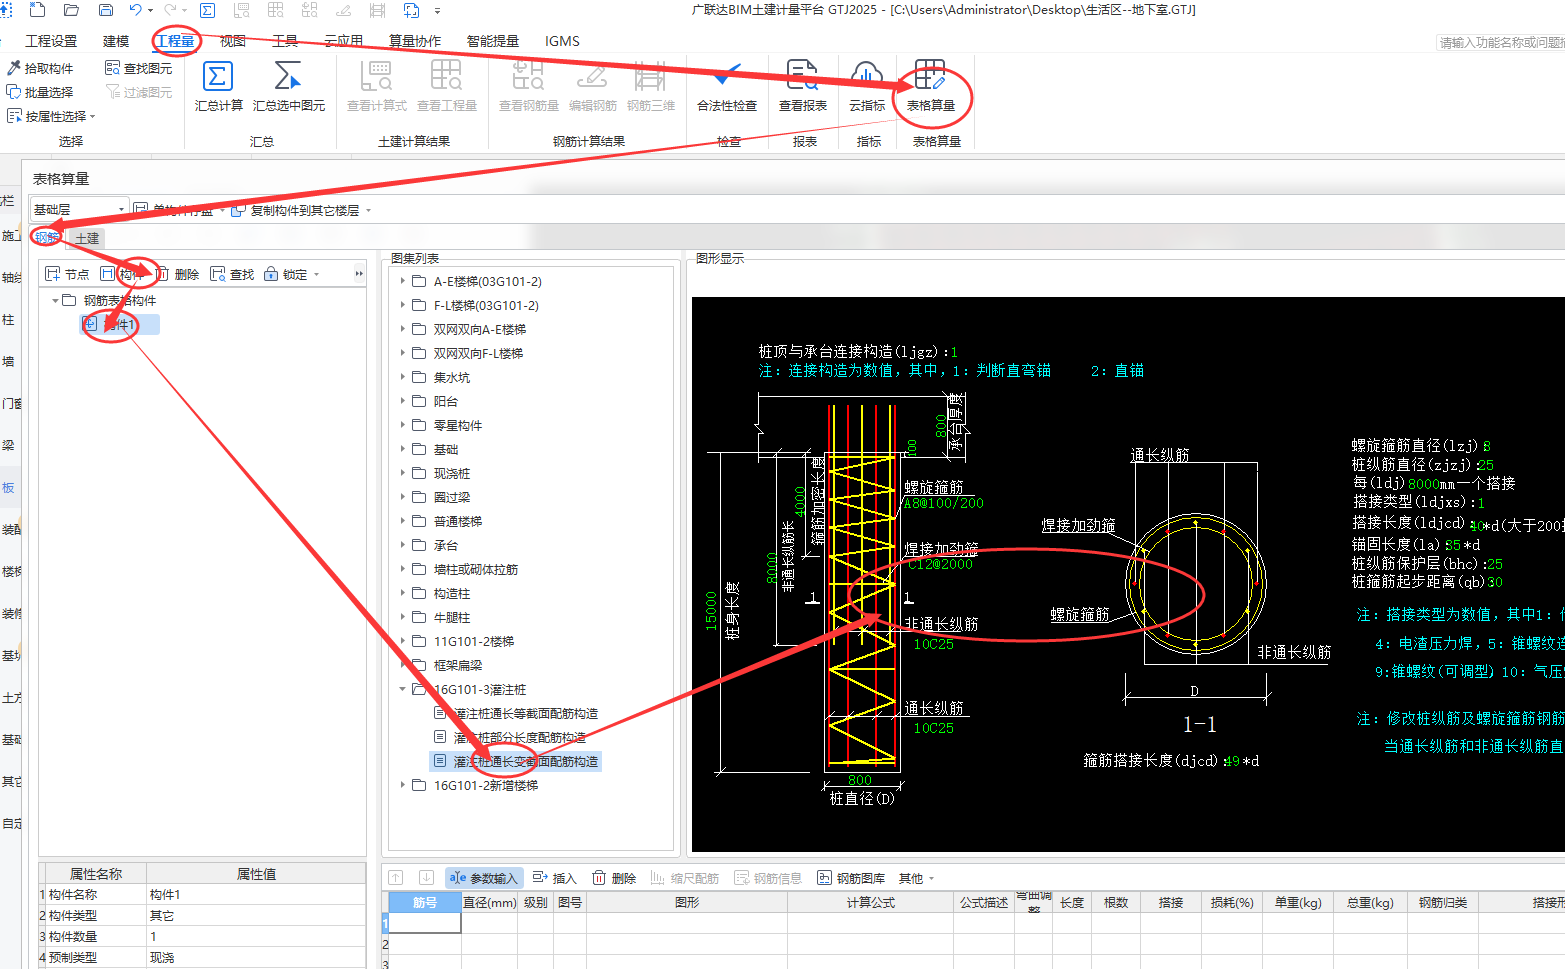Add a 节点 node in tree toolbar
The width and height of the screenshot is (1565, 969).
(67, 274)
